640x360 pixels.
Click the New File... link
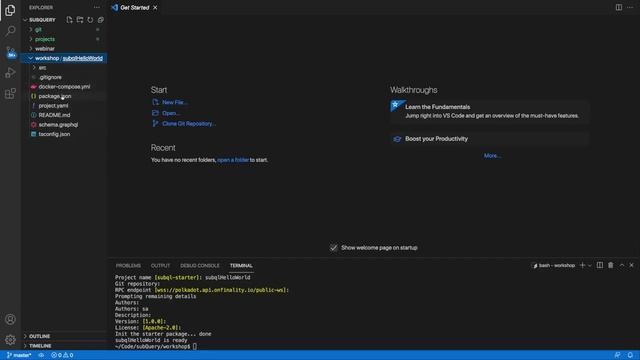(x=175, y=102)
